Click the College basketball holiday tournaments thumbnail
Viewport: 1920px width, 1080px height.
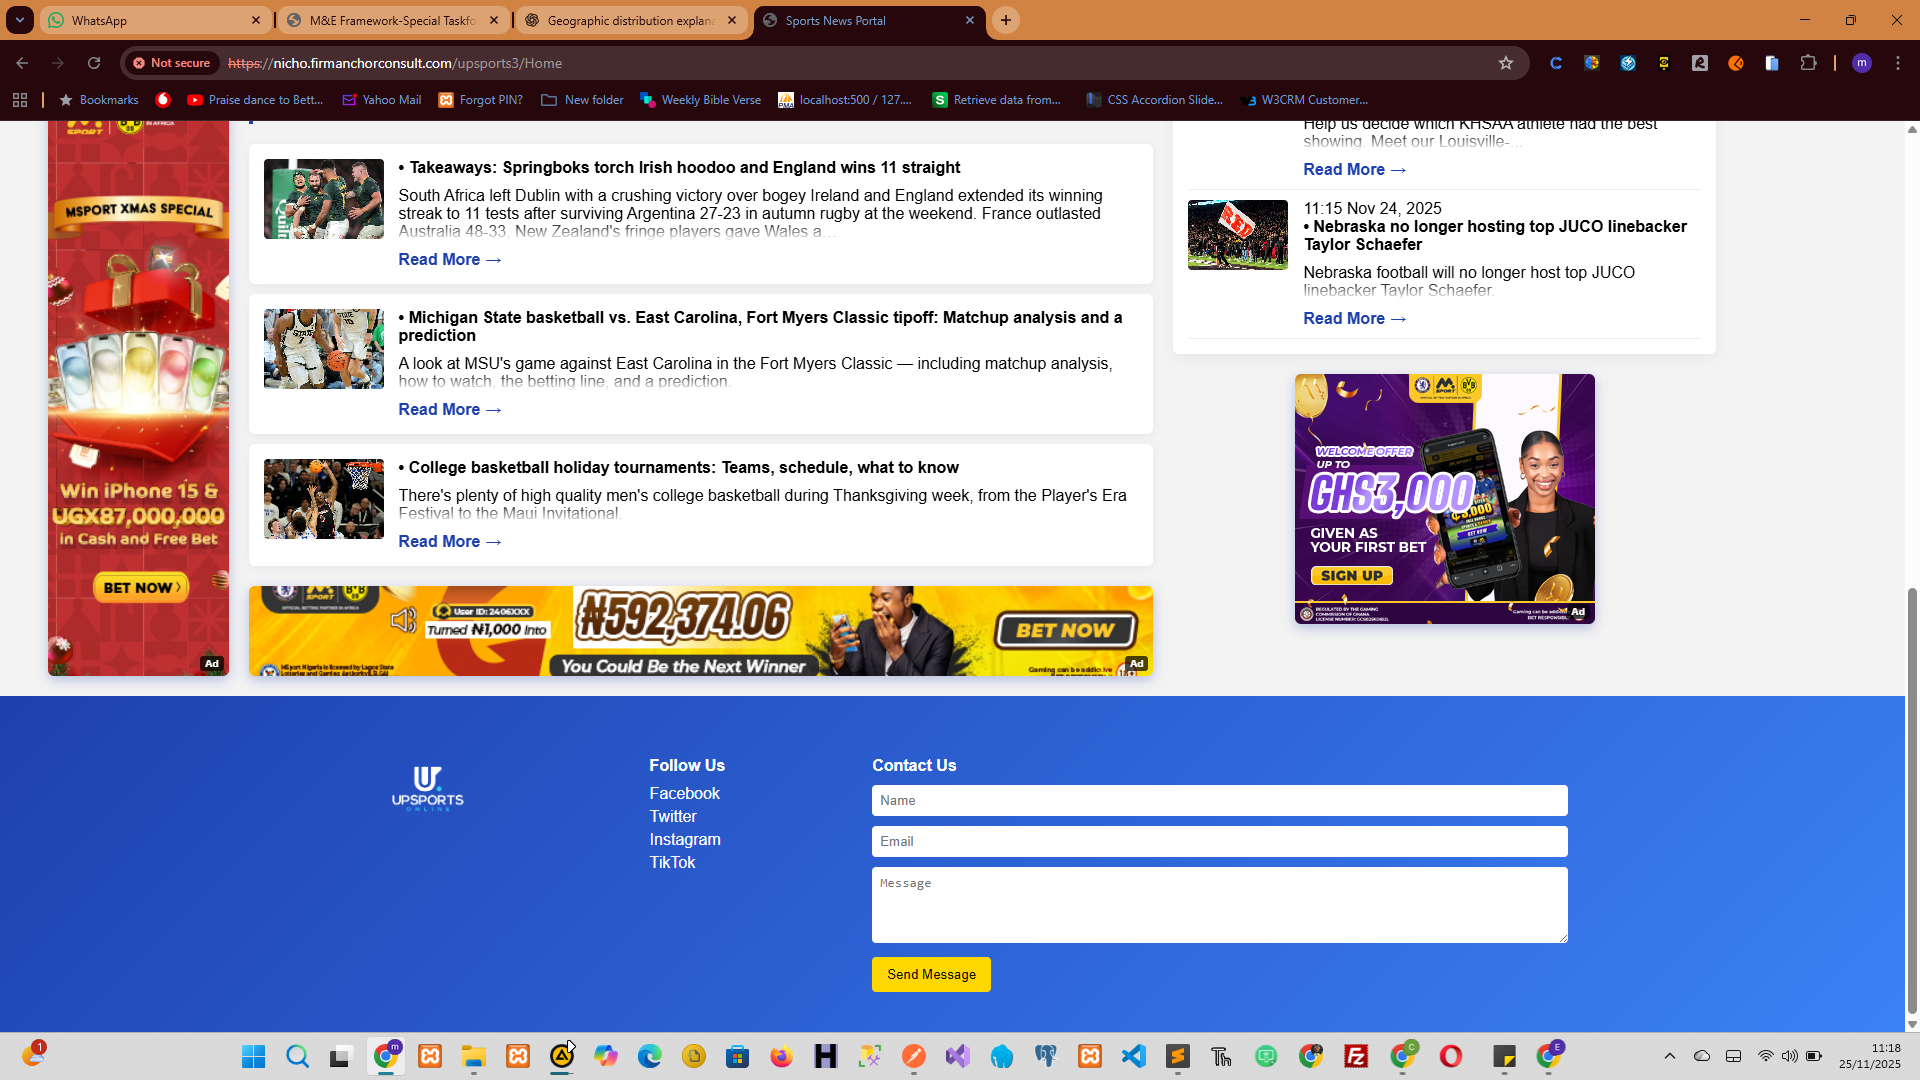pos(324,499)
